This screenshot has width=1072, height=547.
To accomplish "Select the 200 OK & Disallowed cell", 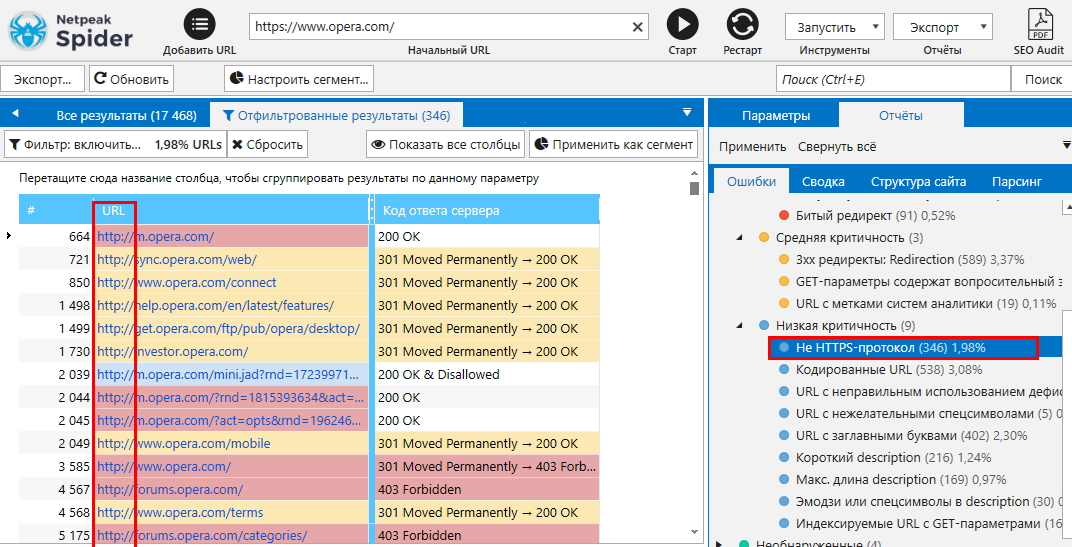I will (487, 375).
